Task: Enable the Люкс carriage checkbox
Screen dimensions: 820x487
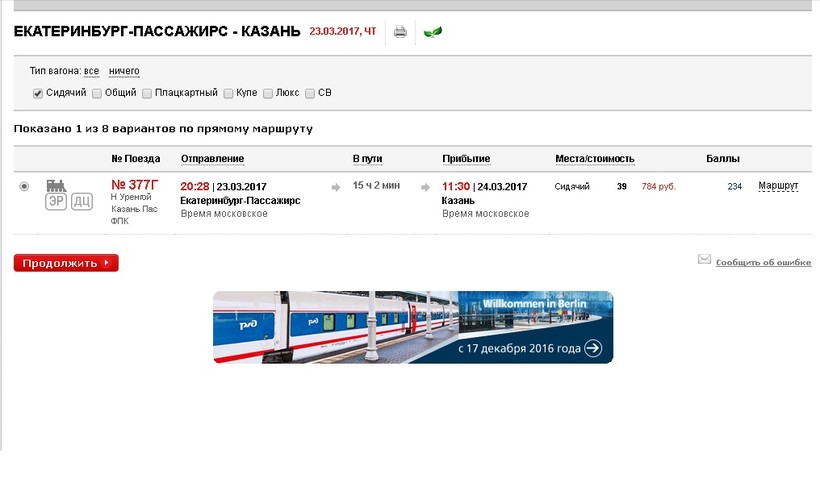Action: 268,93
